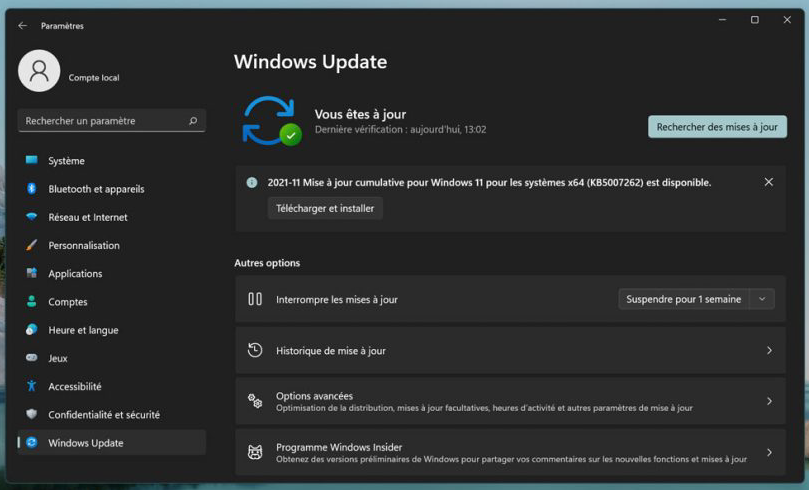809x490 pixels.
Task: Click the Comptes person icon
Action: tap(31, 301)
